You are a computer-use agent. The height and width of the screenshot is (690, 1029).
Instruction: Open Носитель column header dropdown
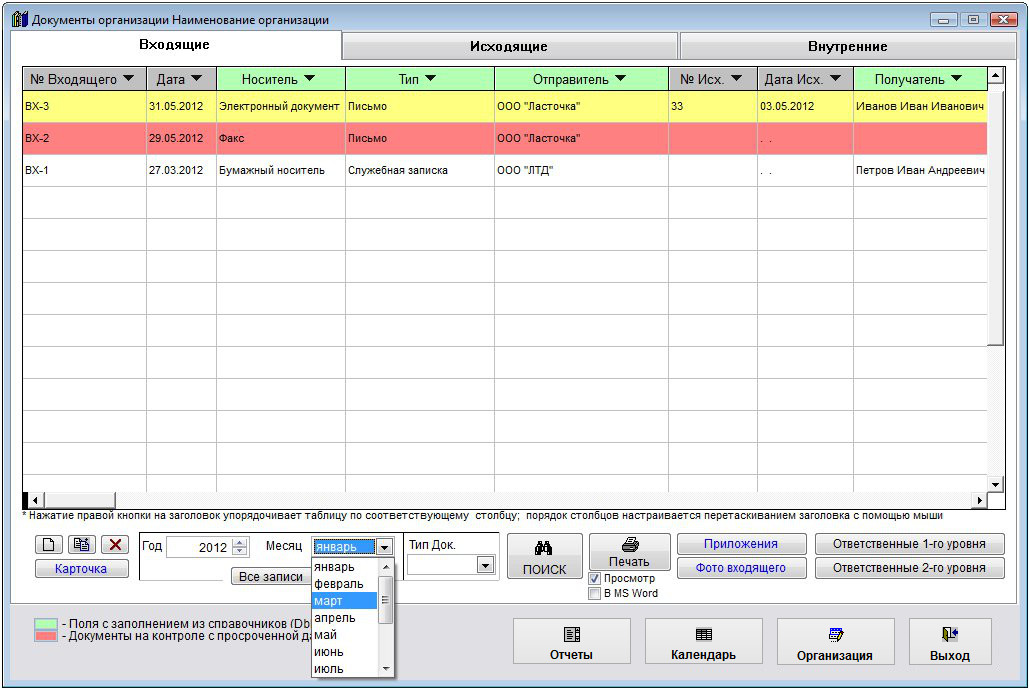point(309,79)
